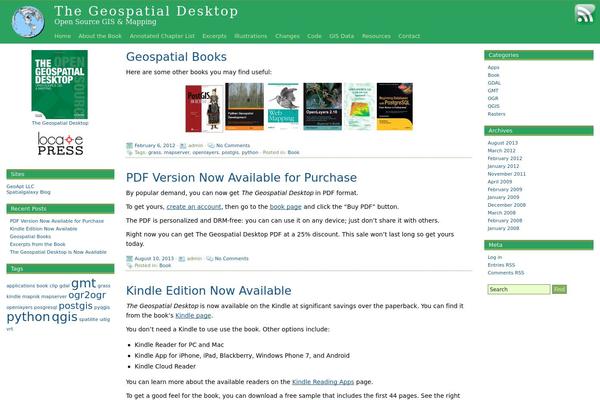The height and width of the screenshot is (400, 600).
Task: Open the Excerpts menu item
Action: (x=214, y=36)
